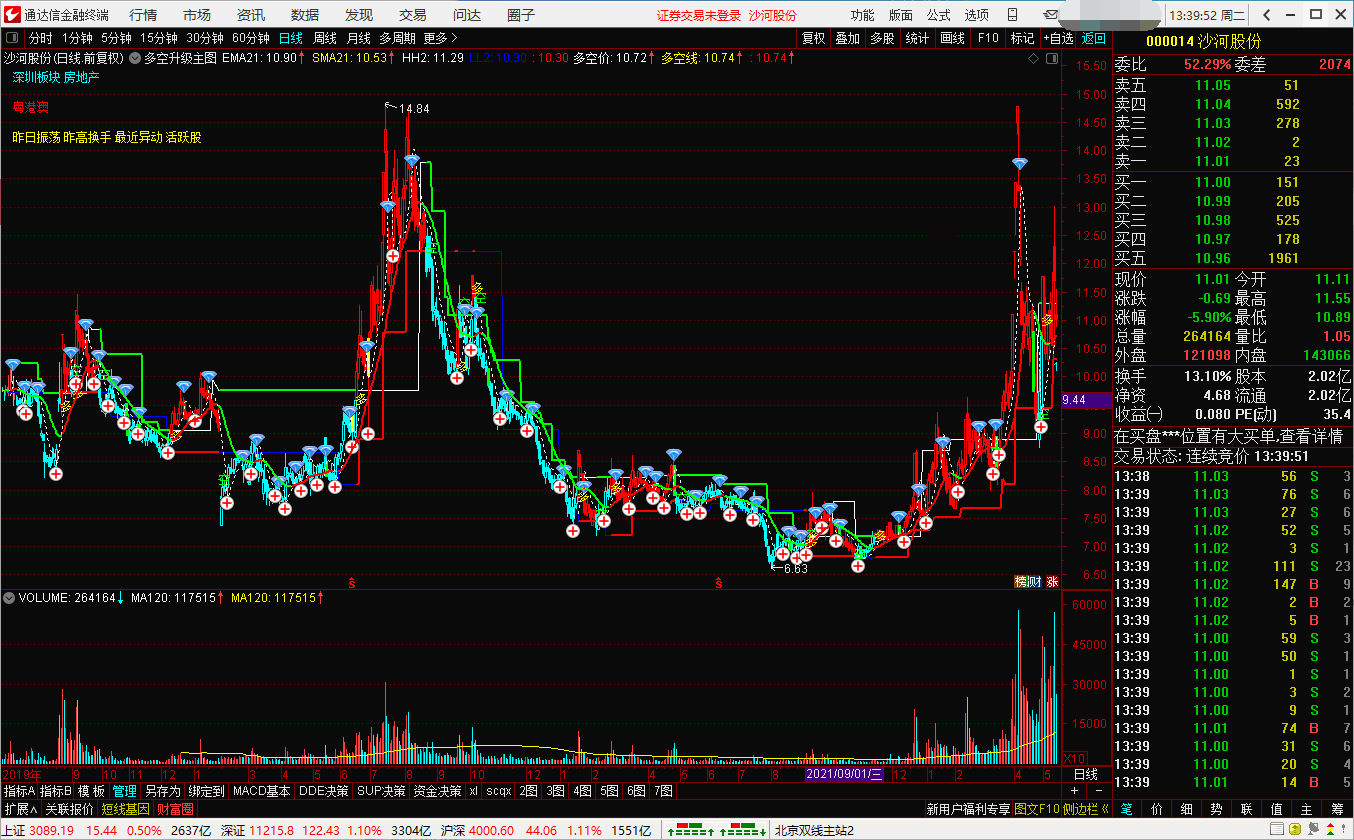Open the 交易 trading menu

(413, 15)
